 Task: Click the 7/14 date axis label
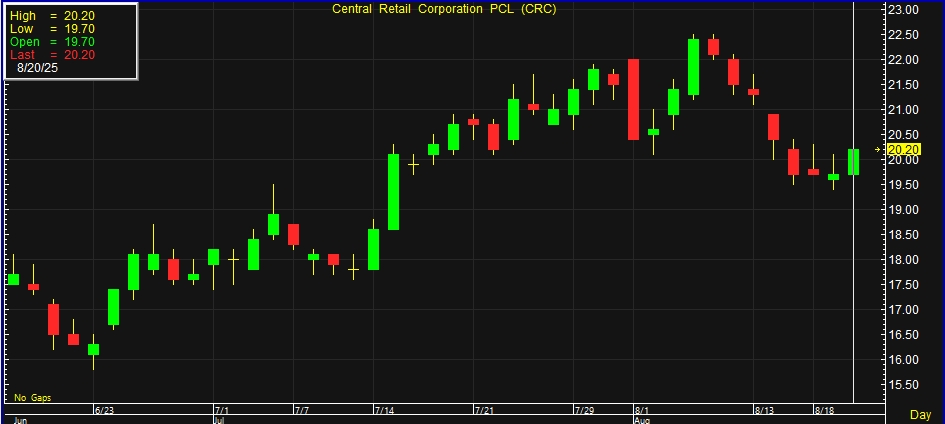385,410
